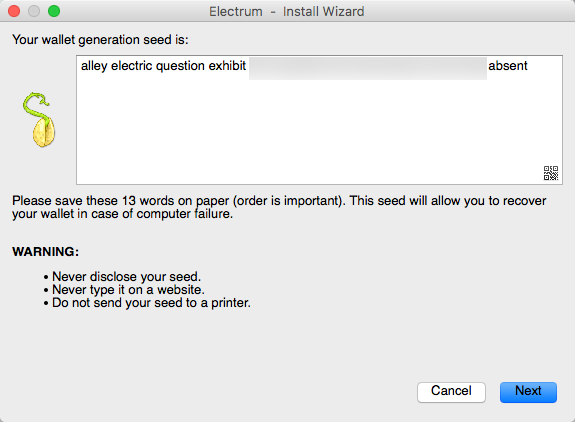
Task: Click the greyed-out minimize window button
Action: click(34, 11)
